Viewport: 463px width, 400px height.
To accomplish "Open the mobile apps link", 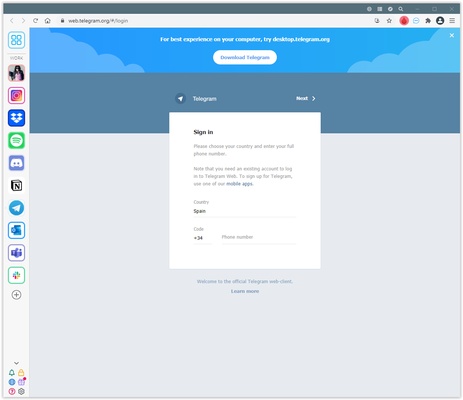I will click(x=239, y=184).
